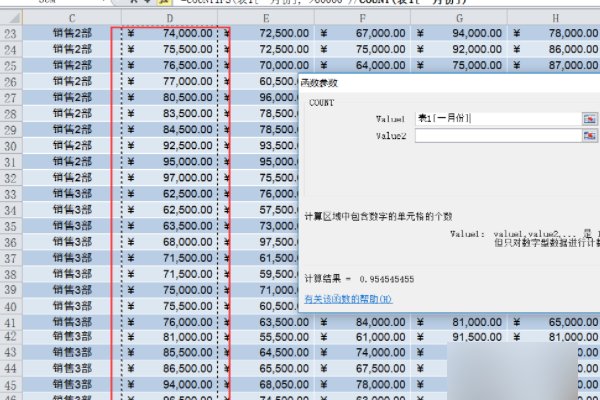This screenshot has width=600, height=400.
Task: Select column C header
Action: [72, 18]
